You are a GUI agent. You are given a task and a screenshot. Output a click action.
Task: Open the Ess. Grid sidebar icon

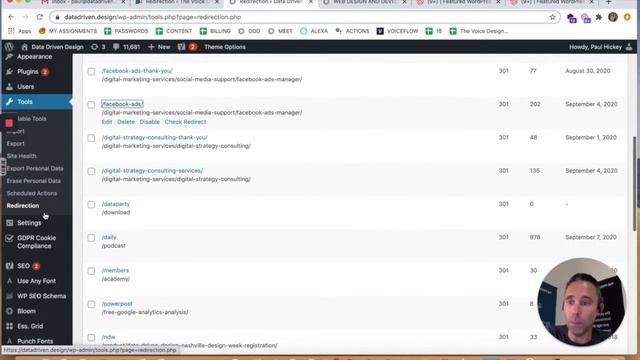click(9, 326)
